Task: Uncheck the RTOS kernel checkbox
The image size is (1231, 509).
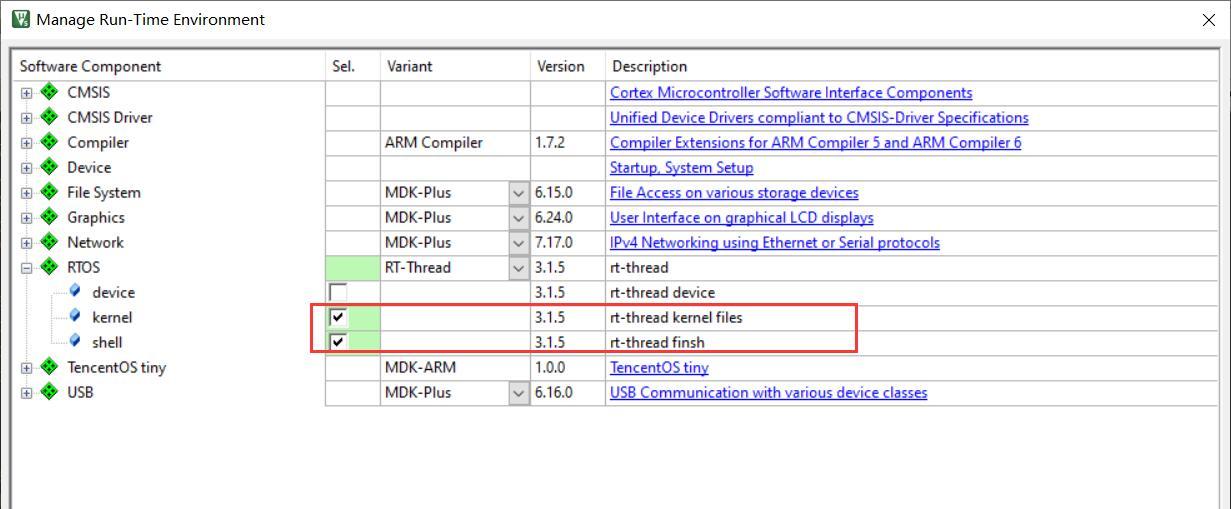Action: [x=338, y=317]
